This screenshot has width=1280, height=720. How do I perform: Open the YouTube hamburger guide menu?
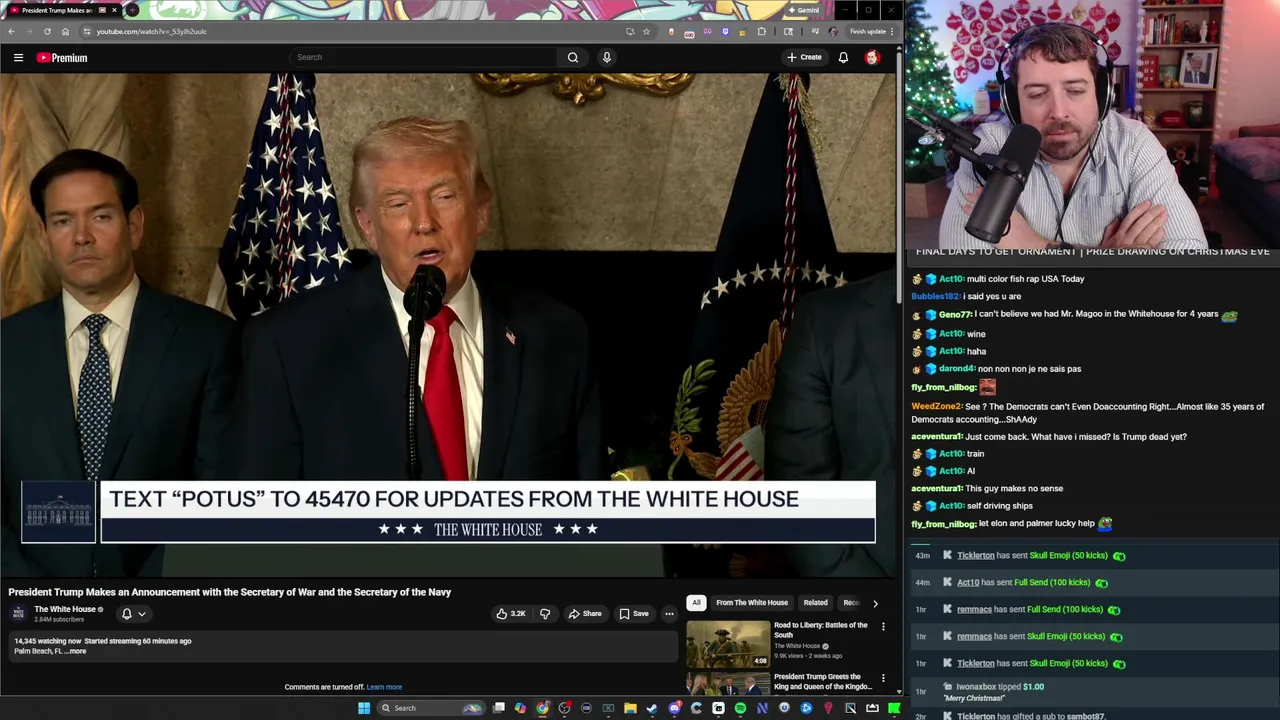pos(18,58)
